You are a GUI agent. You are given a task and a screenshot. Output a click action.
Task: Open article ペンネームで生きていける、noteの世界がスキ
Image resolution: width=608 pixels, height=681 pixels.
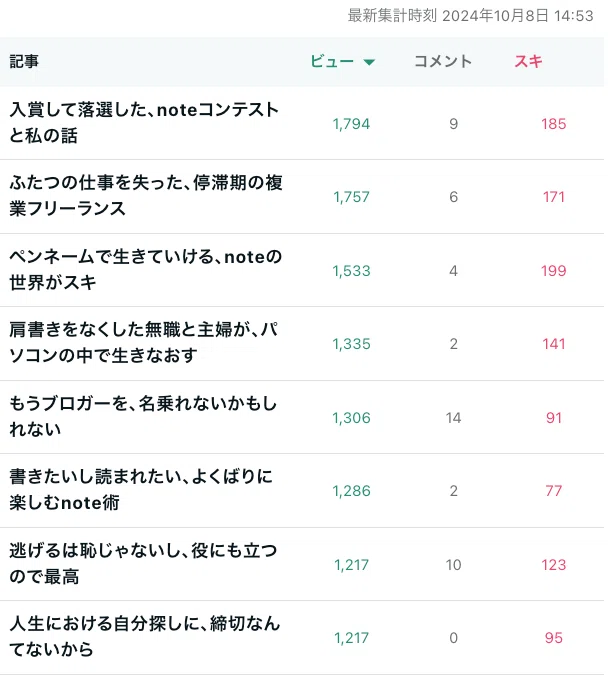(x=146, y=269)
